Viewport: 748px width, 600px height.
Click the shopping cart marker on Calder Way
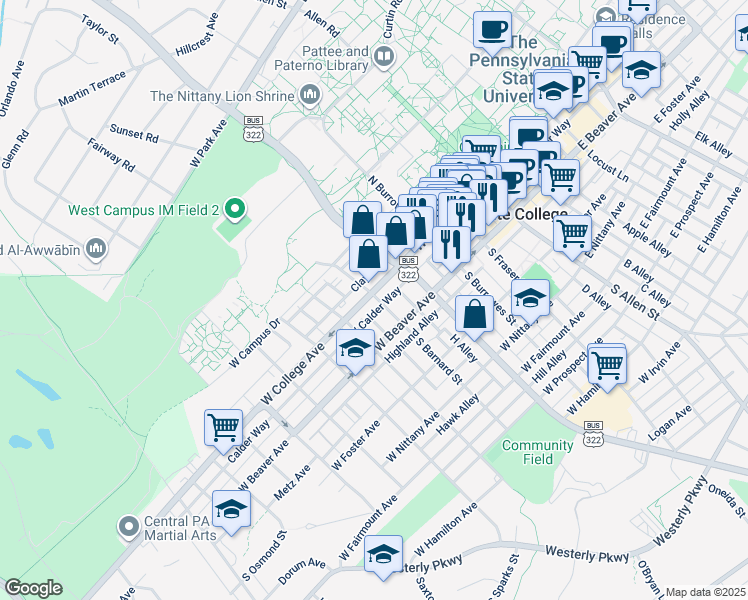point(223,427)
